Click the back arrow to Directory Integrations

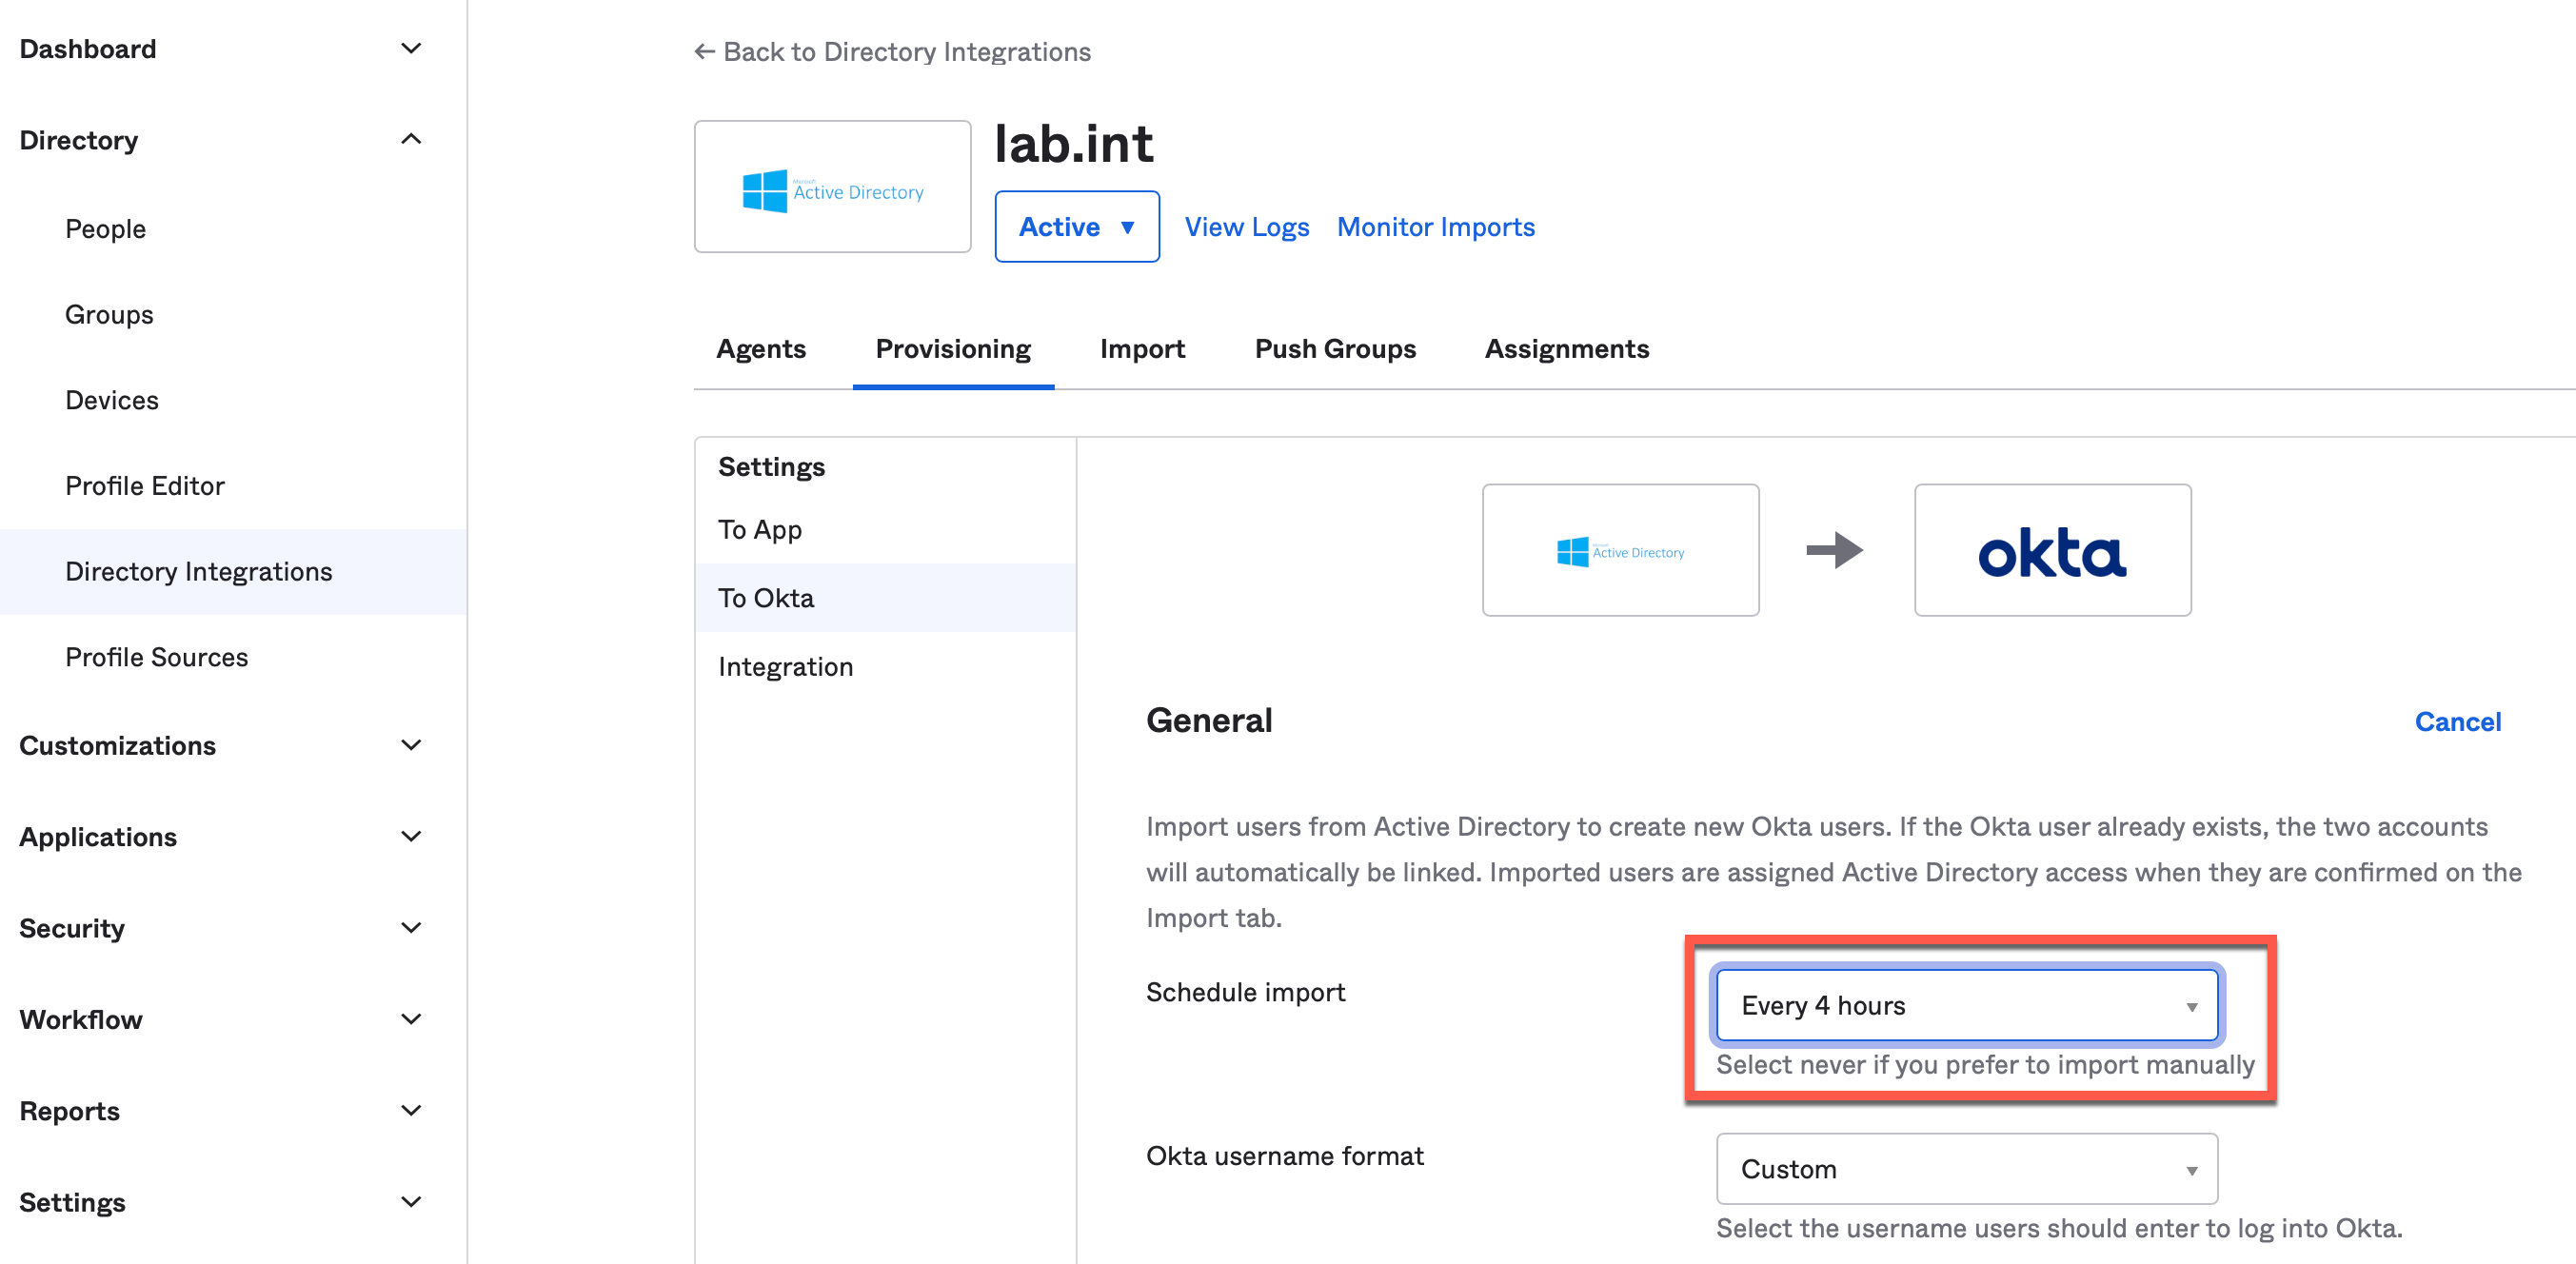click(x=704, y=52)
